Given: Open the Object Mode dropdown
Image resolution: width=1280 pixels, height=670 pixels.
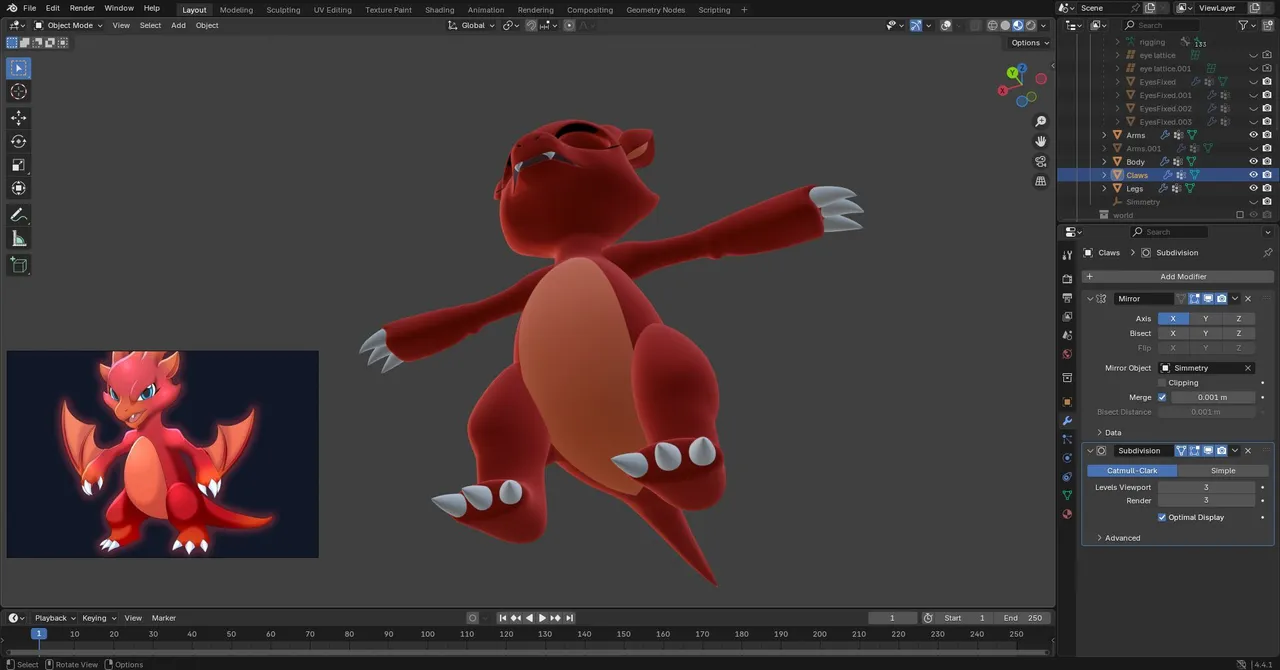Looking at the screenshot, I should pos(68,25).
